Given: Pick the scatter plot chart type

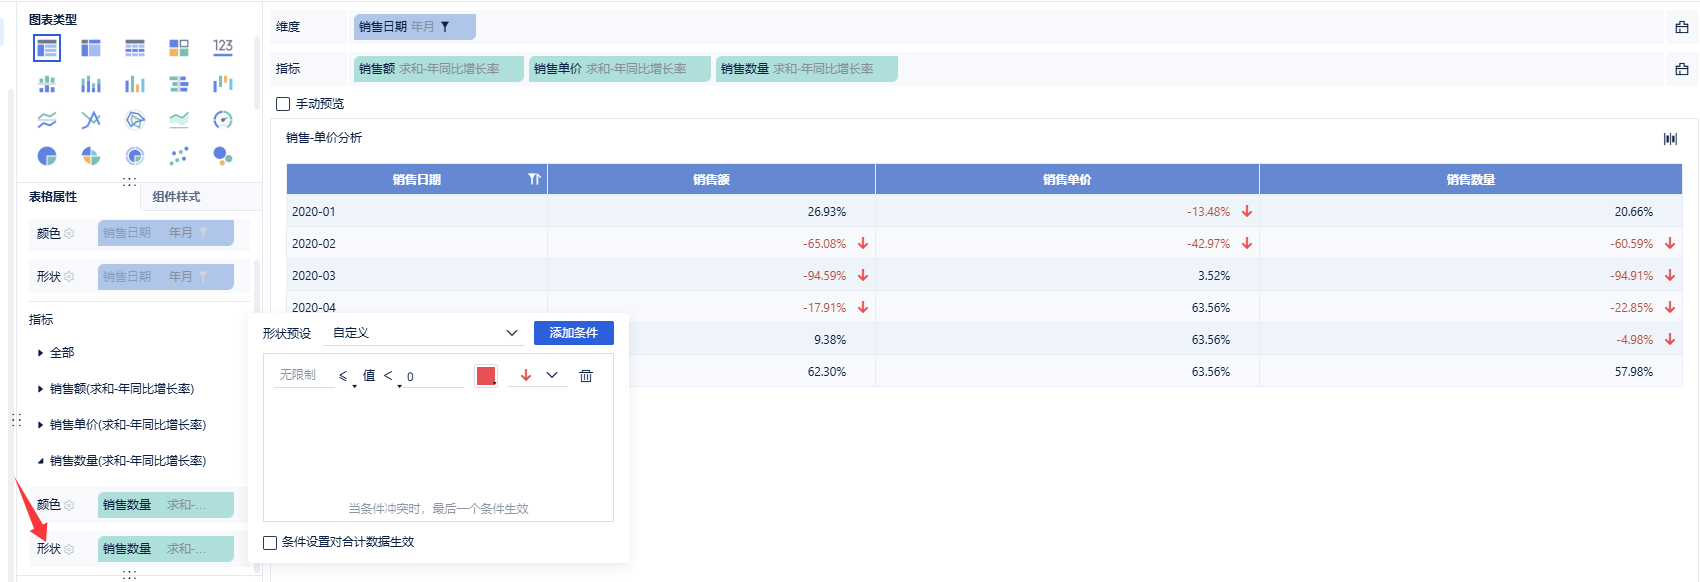Looking at the screenshot, I should (x=179, y=156).
